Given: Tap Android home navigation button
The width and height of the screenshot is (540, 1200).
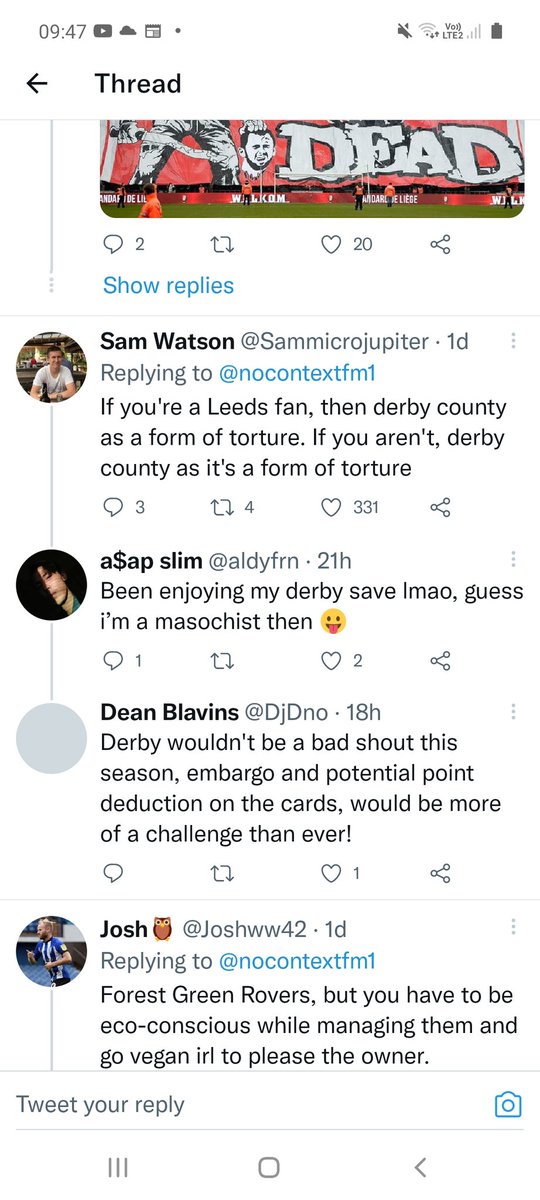Looking at the screenshot, I should tap(268, 1166).
